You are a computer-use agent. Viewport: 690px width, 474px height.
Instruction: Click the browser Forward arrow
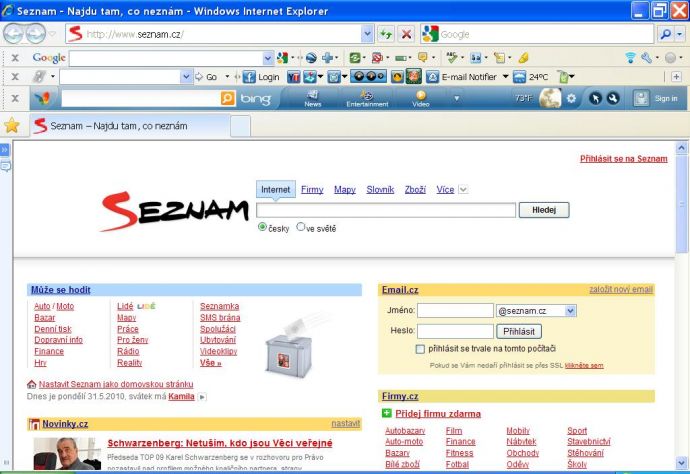(x=35, y=34)
